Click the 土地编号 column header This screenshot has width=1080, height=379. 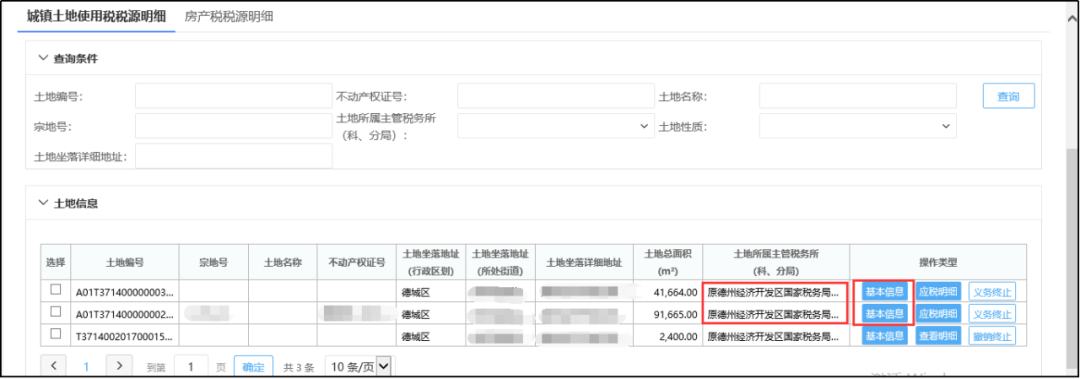coord(125,263)
